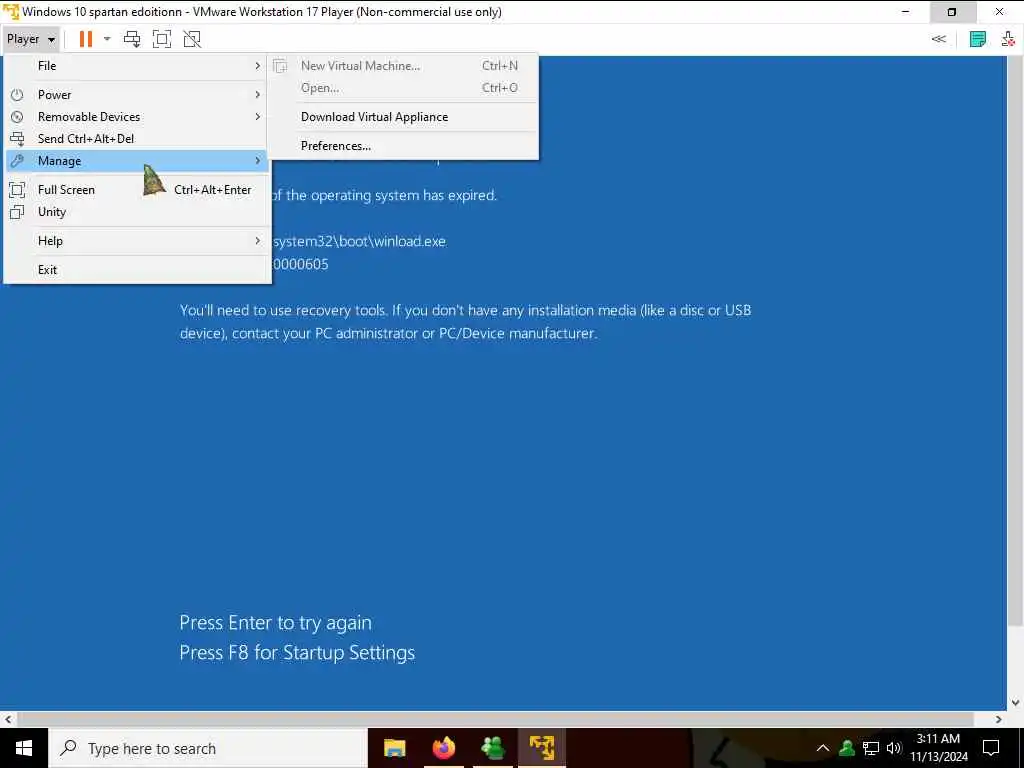Click Open... entry in submenu
The height and width of the screenshot is (768, 1024).
point(403,88)
